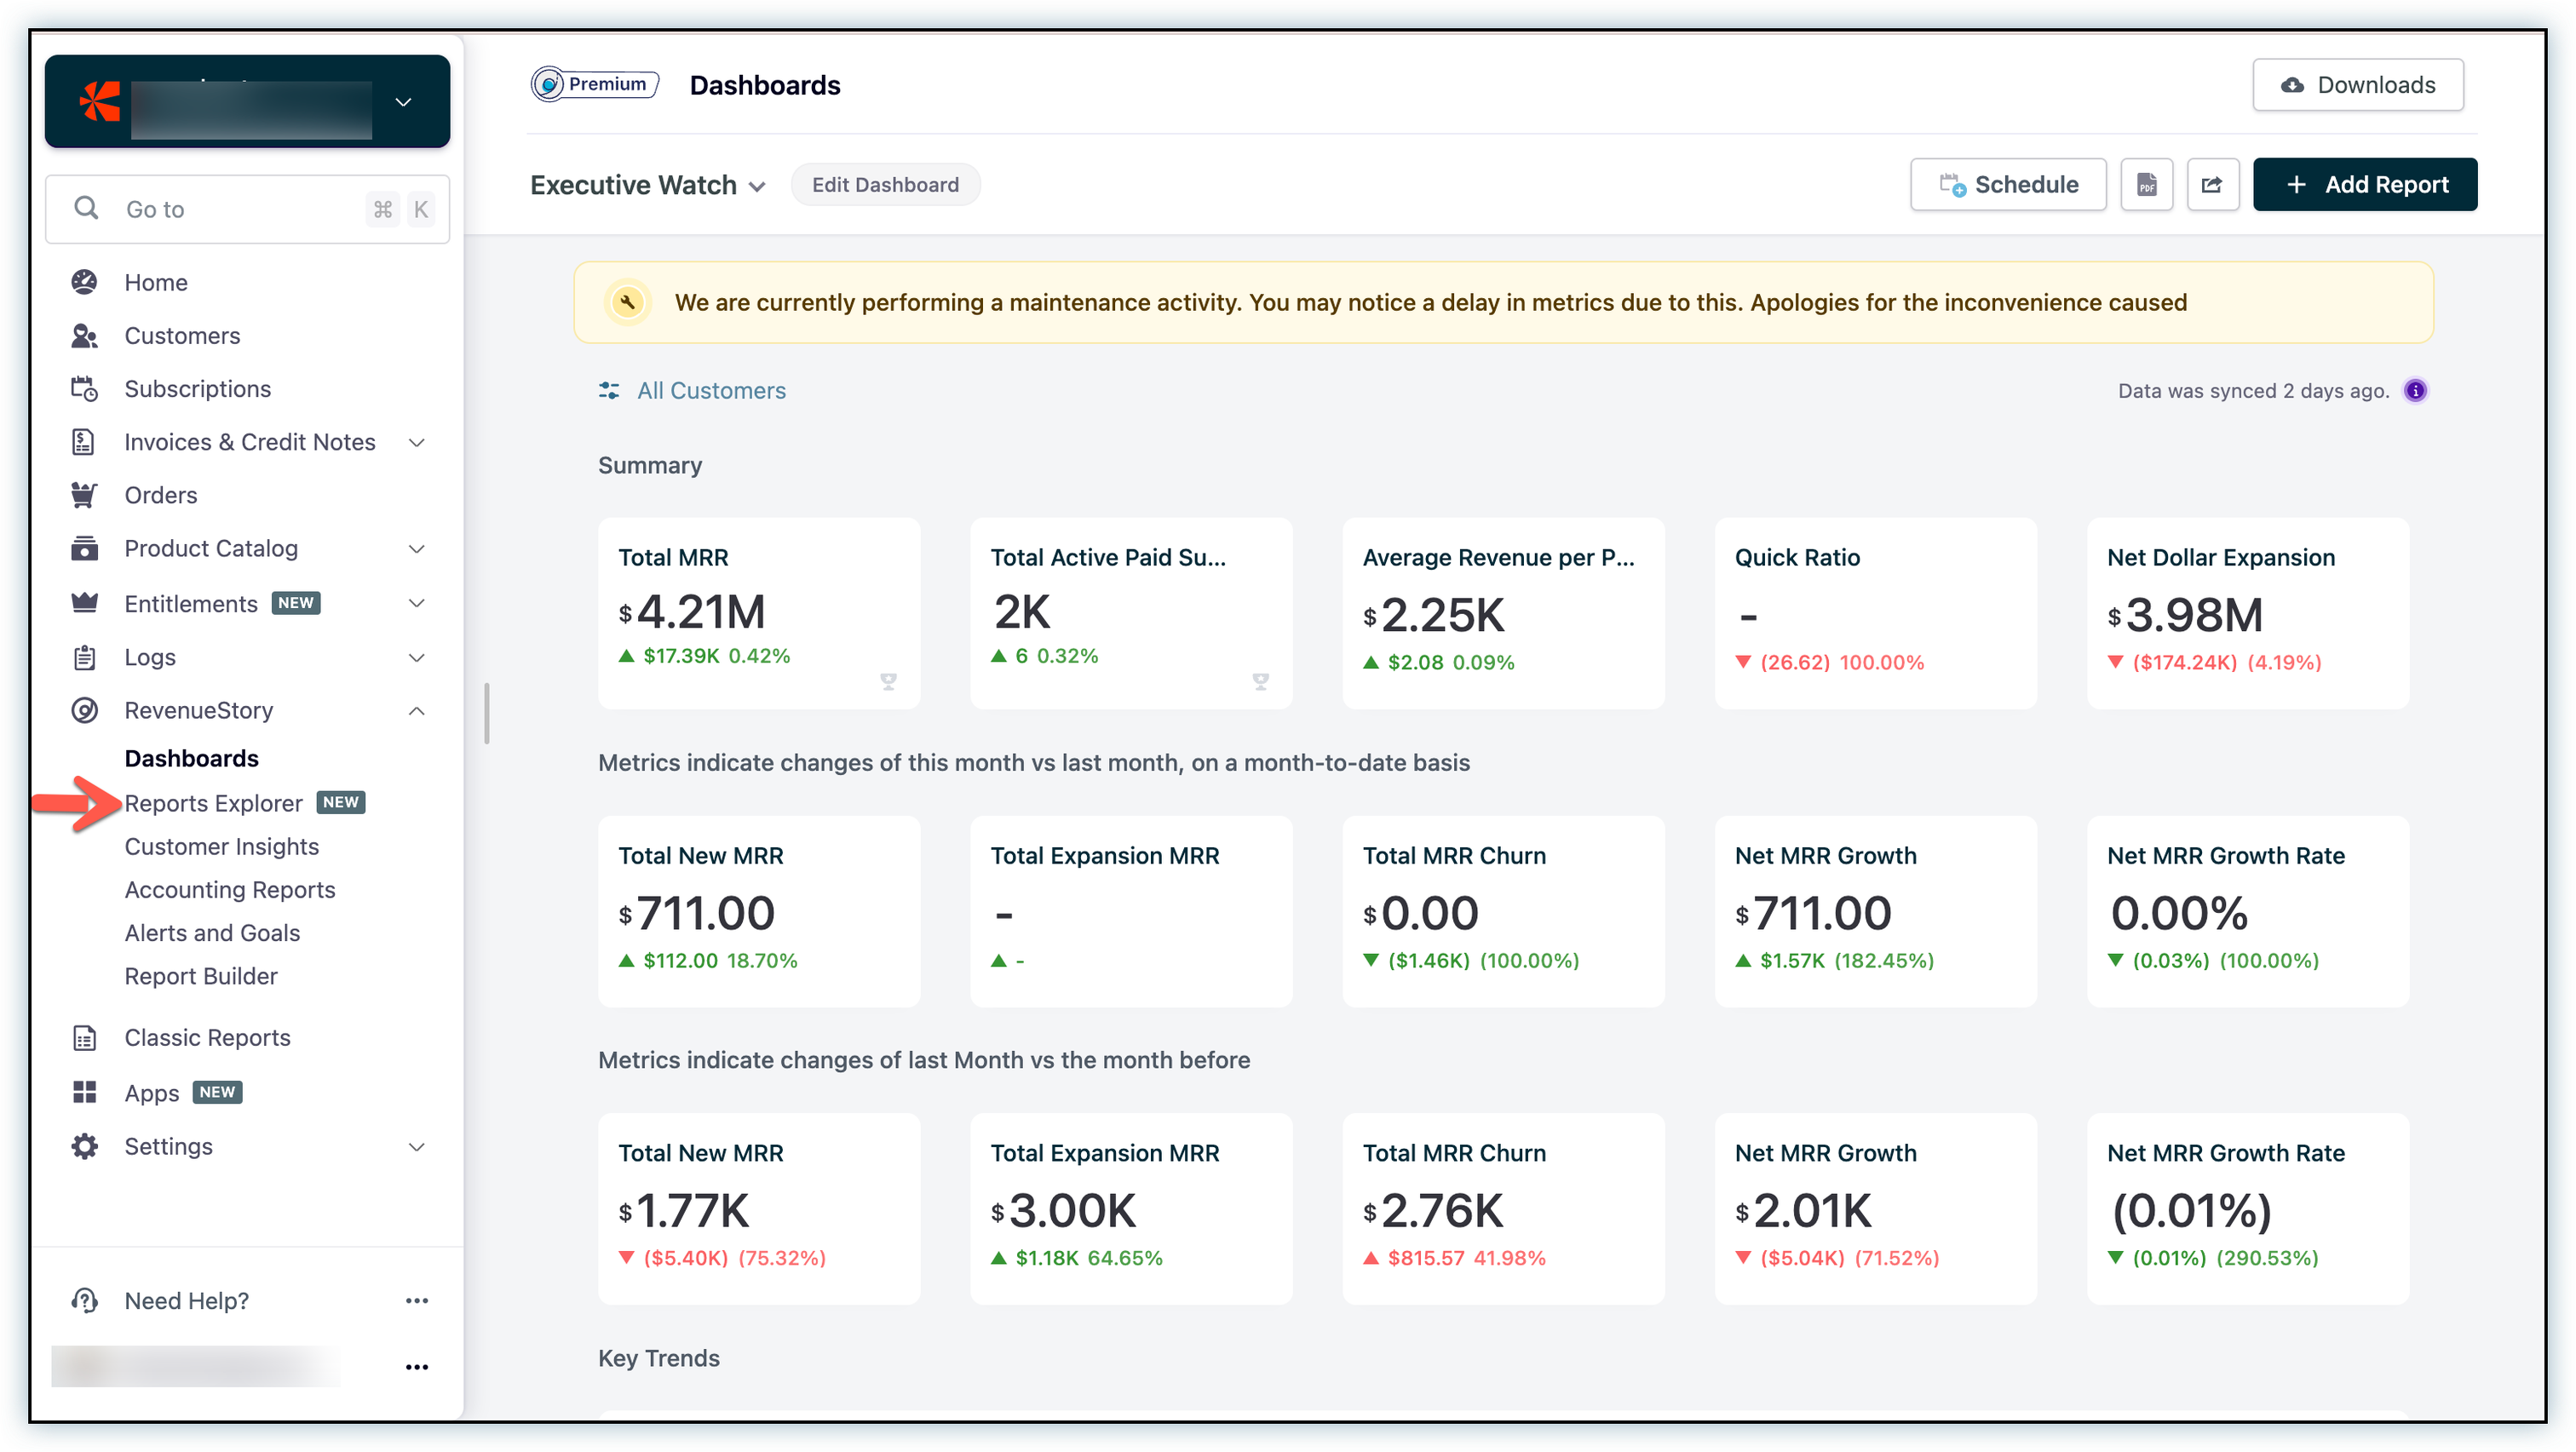Click the Downloads button

[x=2358, y=85]
